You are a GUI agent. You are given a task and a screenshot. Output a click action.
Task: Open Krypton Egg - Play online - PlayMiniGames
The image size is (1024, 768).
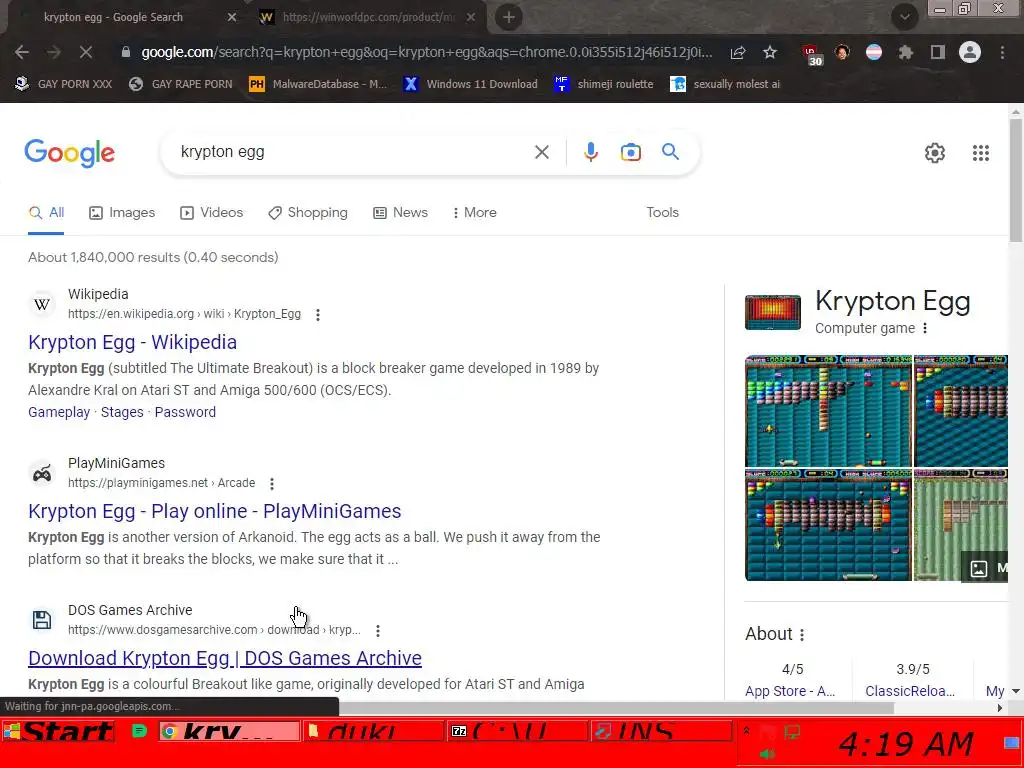pos(214,511)
